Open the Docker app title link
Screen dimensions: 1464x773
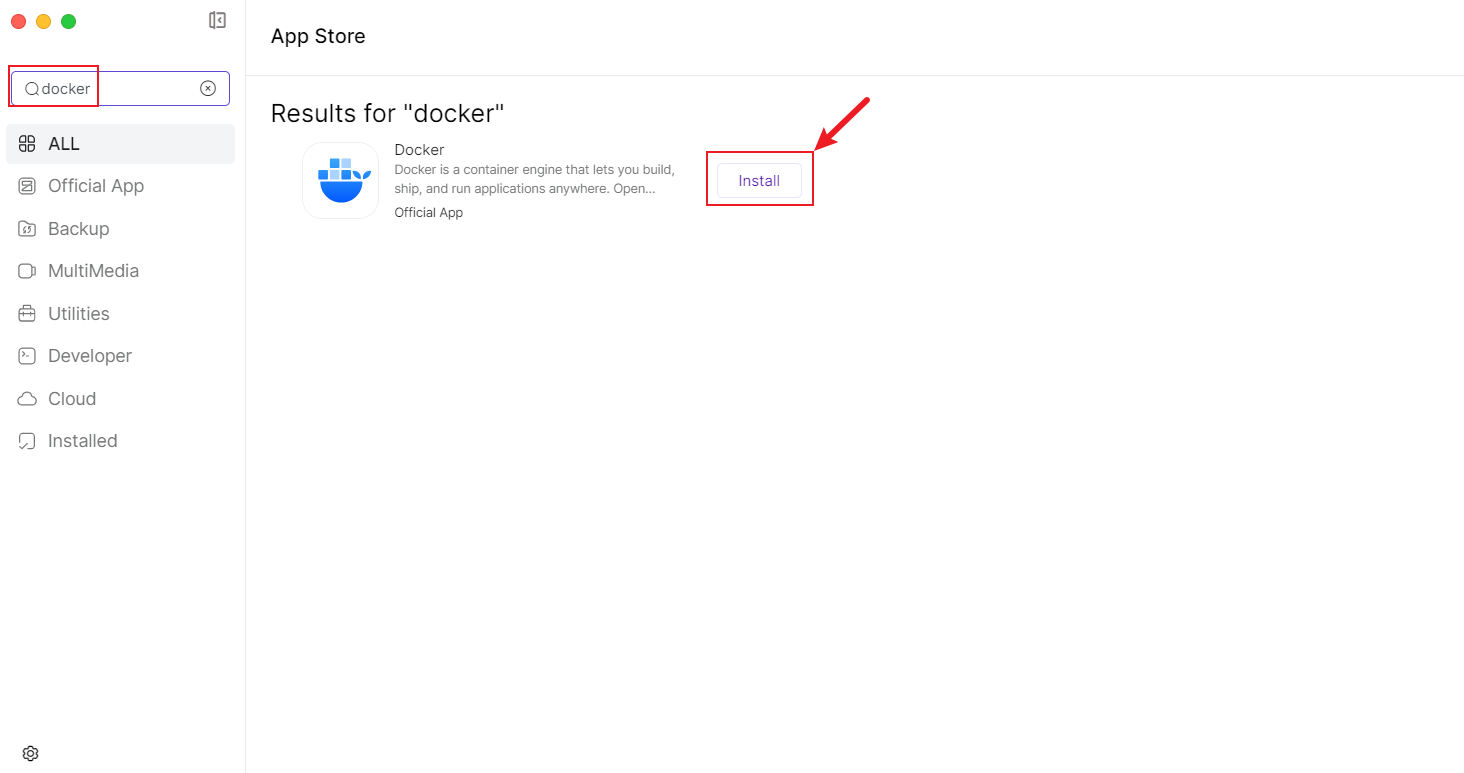tap(419, 150)
